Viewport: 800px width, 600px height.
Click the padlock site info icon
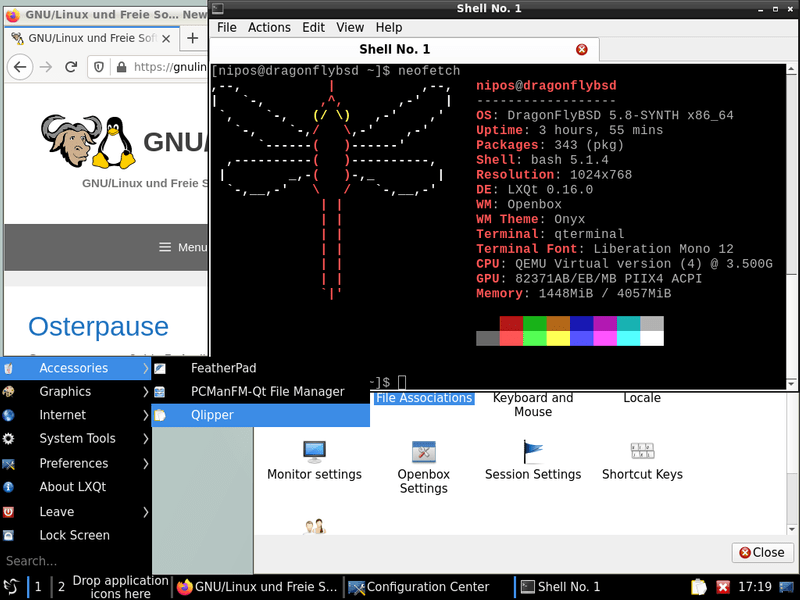pos(121,67)
